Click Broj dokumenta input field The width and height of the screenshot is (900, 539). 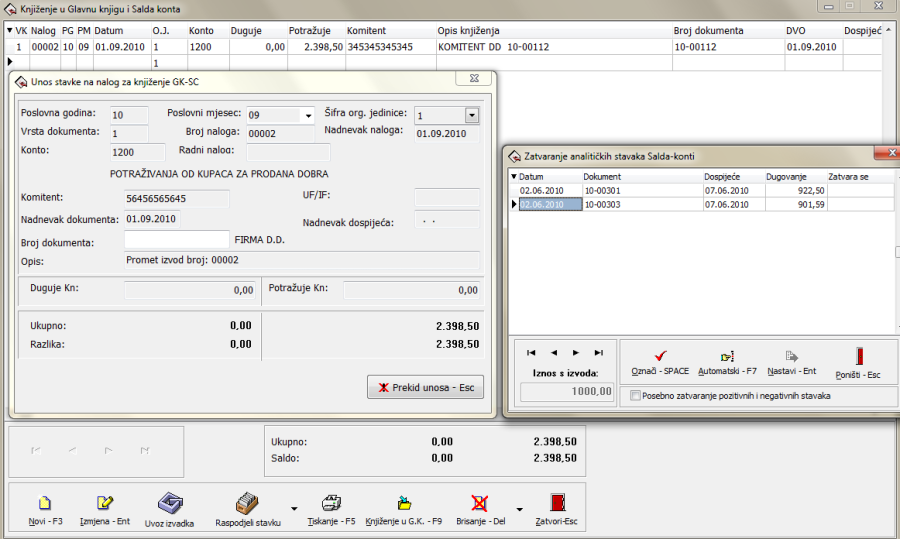point(177,240)
